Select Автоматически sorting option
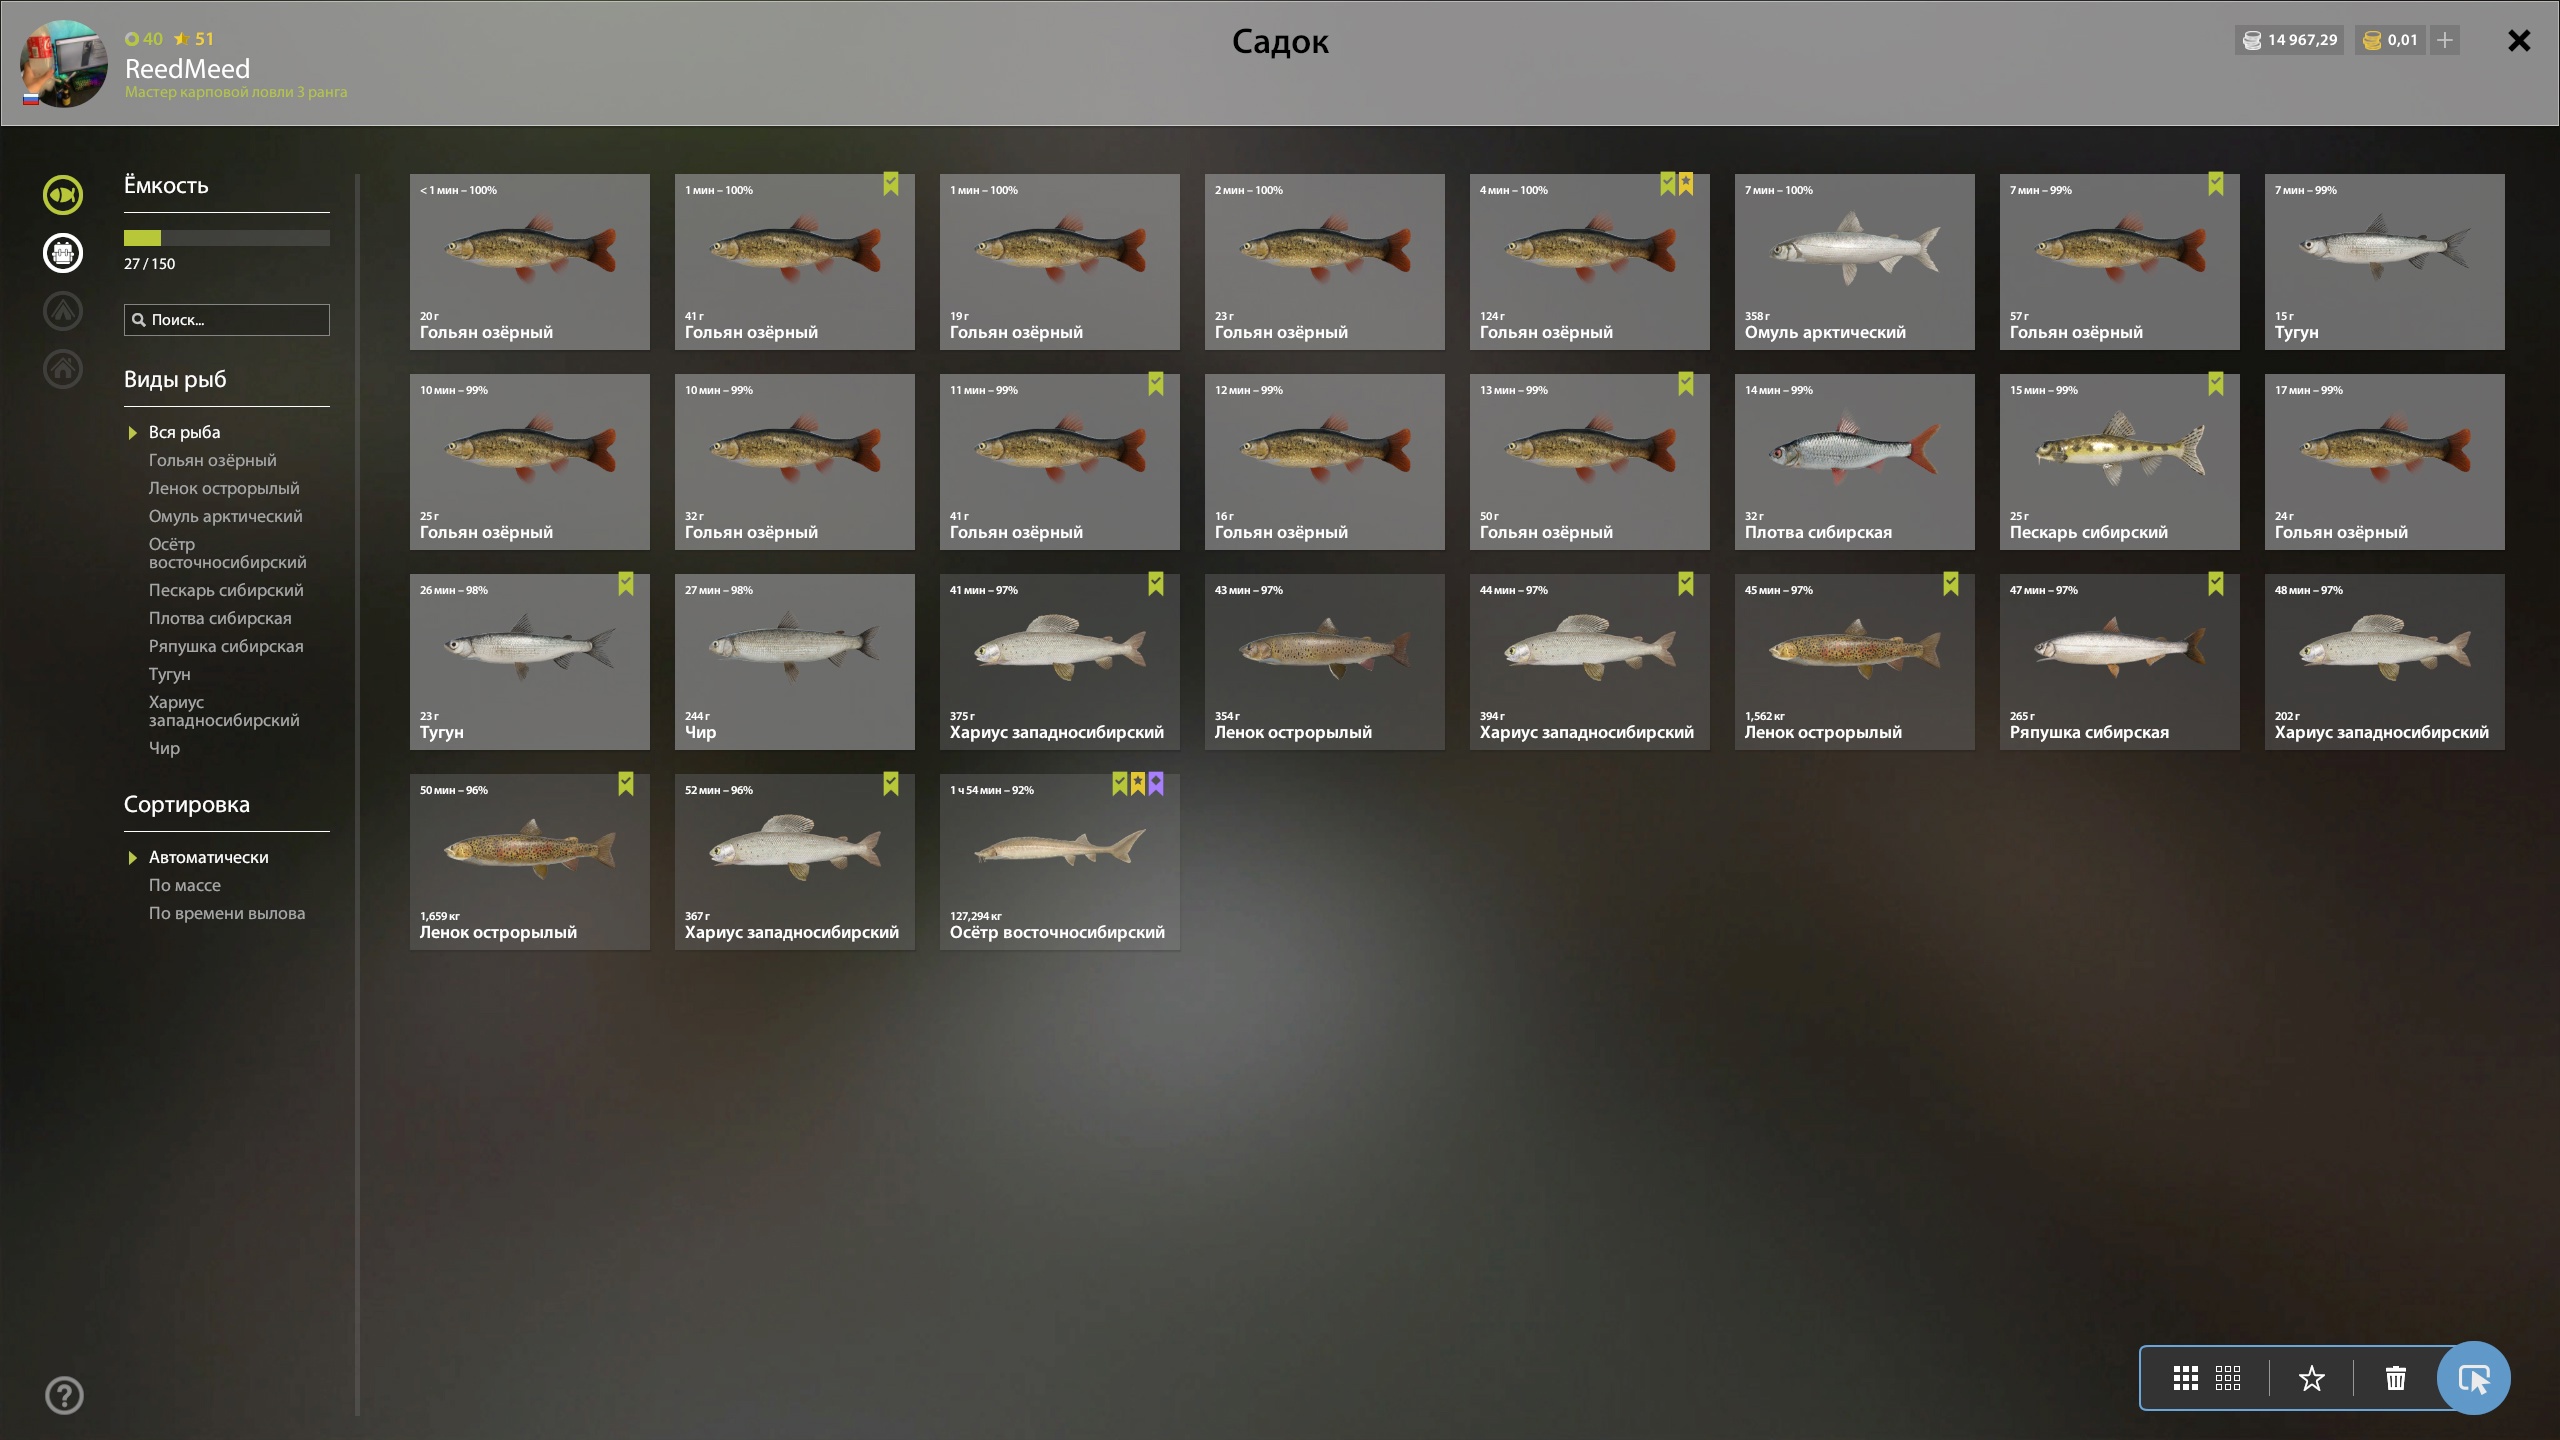Image resolution: width=2560 pixels, height=1440 pixels. click(x=208, y=857)
